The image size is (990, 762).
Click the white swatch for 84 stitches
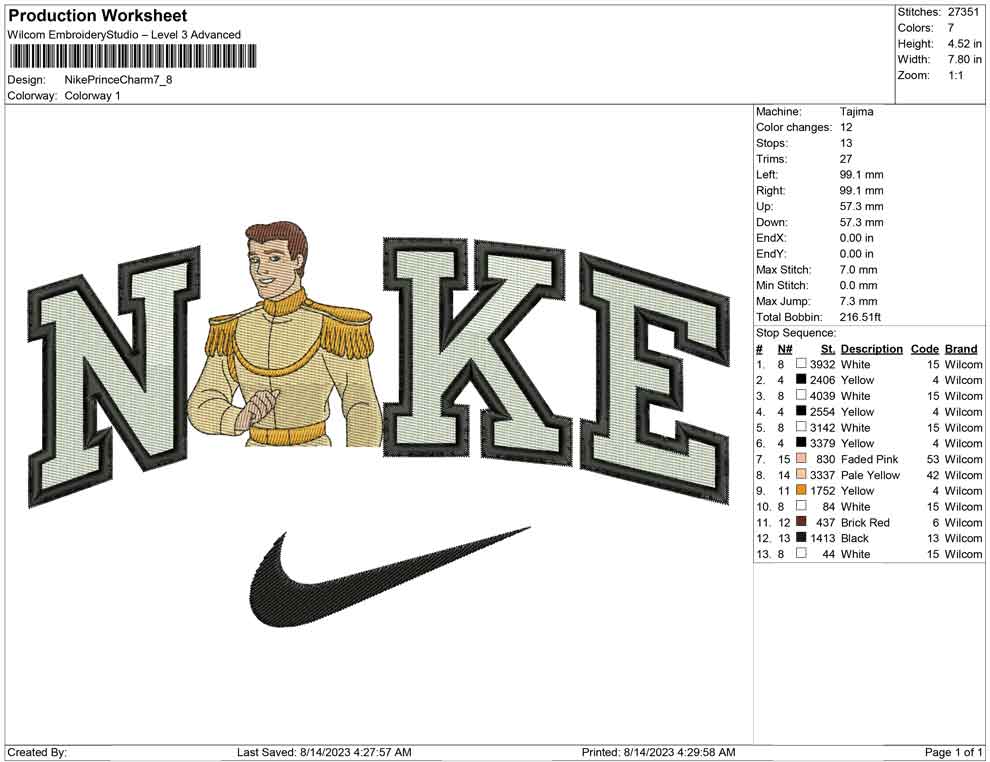point(801,506)
